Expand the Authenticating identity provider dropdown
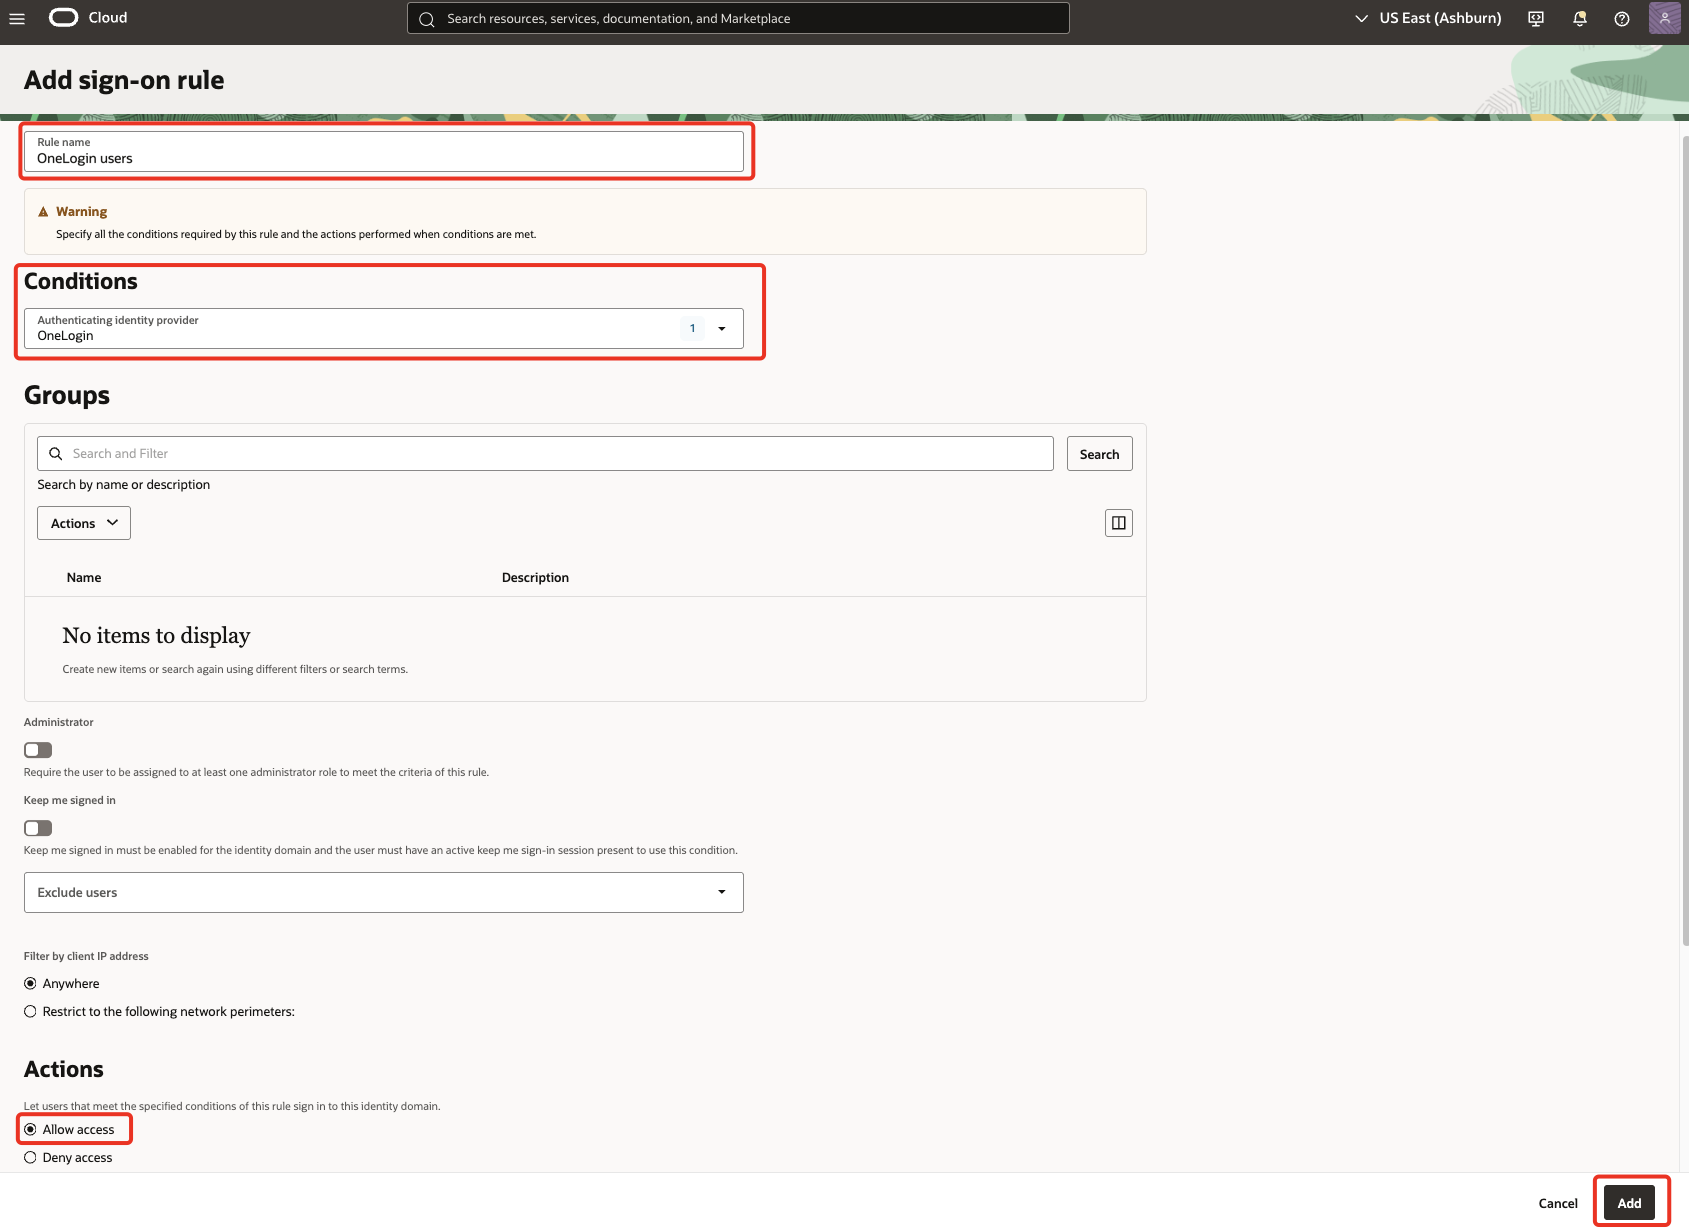 tap(722, 328)
